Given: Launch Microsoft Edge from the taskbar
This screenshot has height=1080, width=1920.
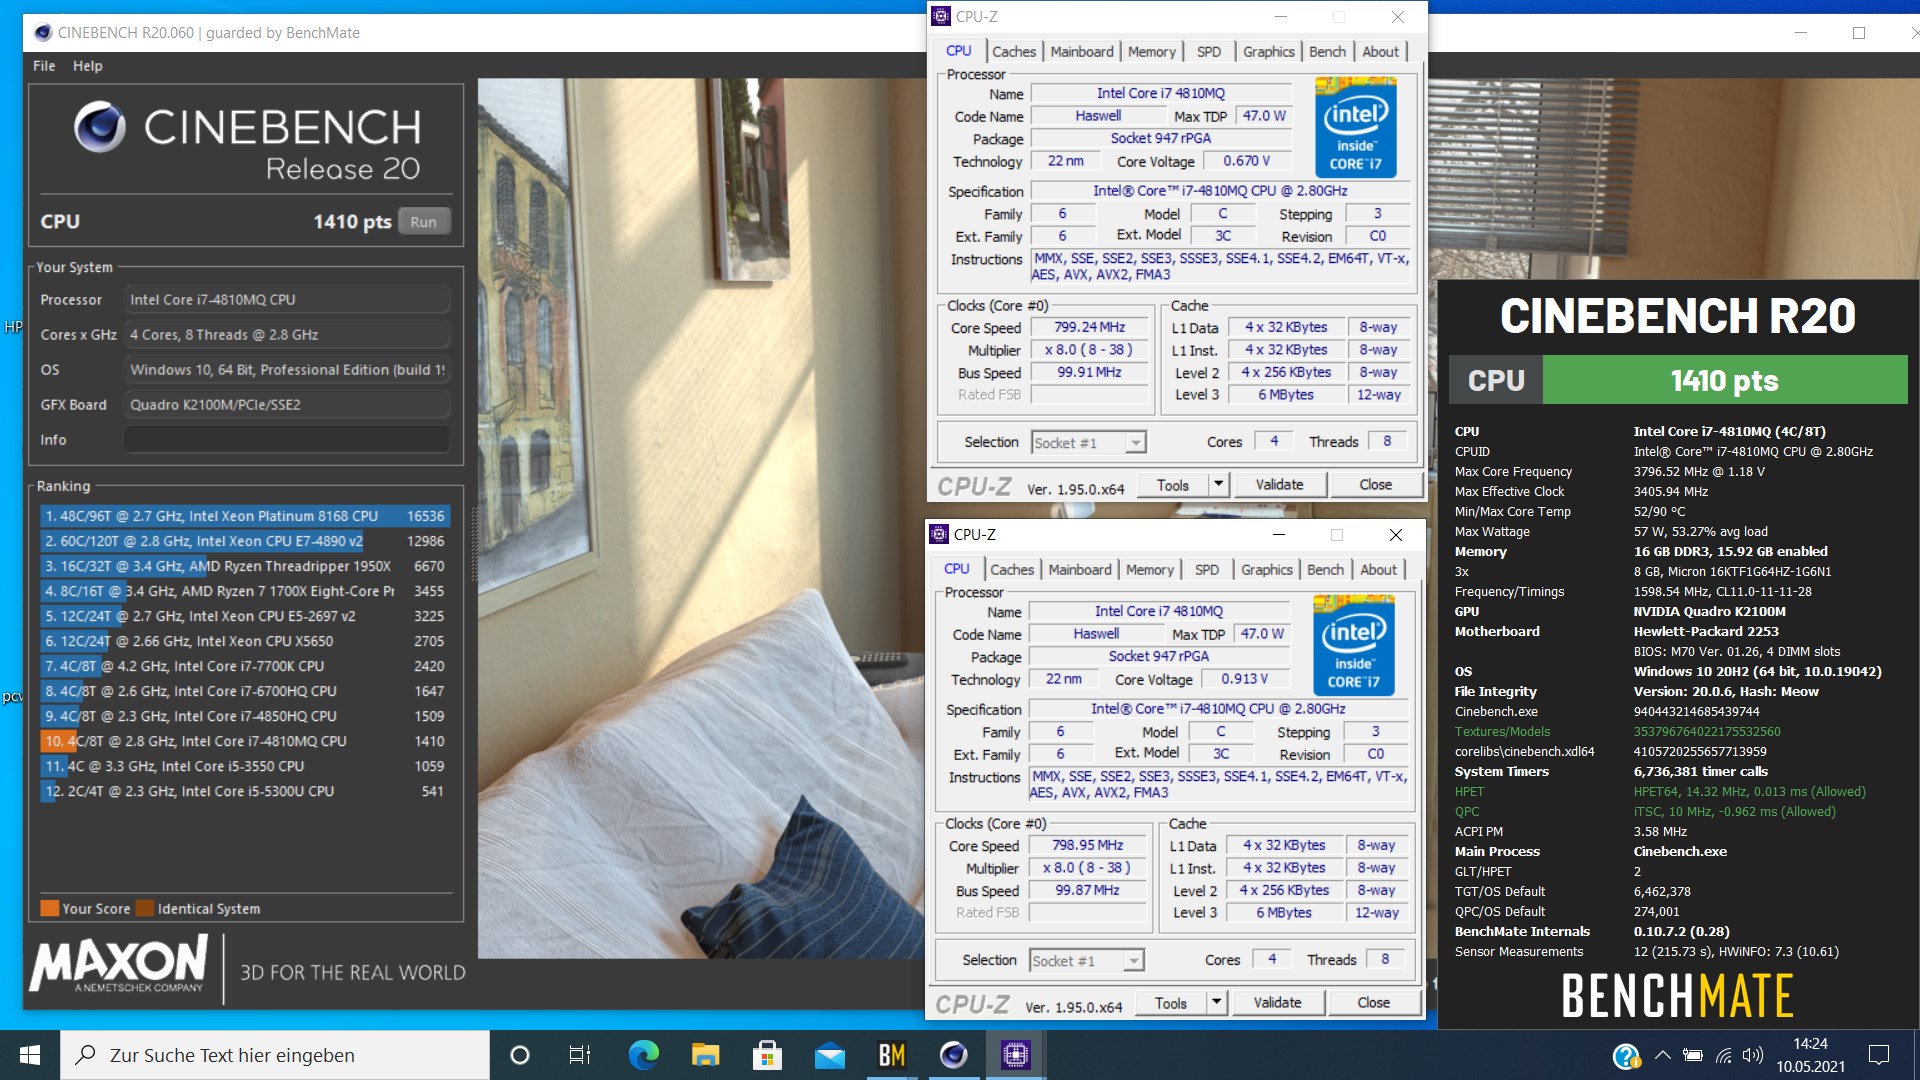Looking at the screenshot, I should (x=643, y=1055).
